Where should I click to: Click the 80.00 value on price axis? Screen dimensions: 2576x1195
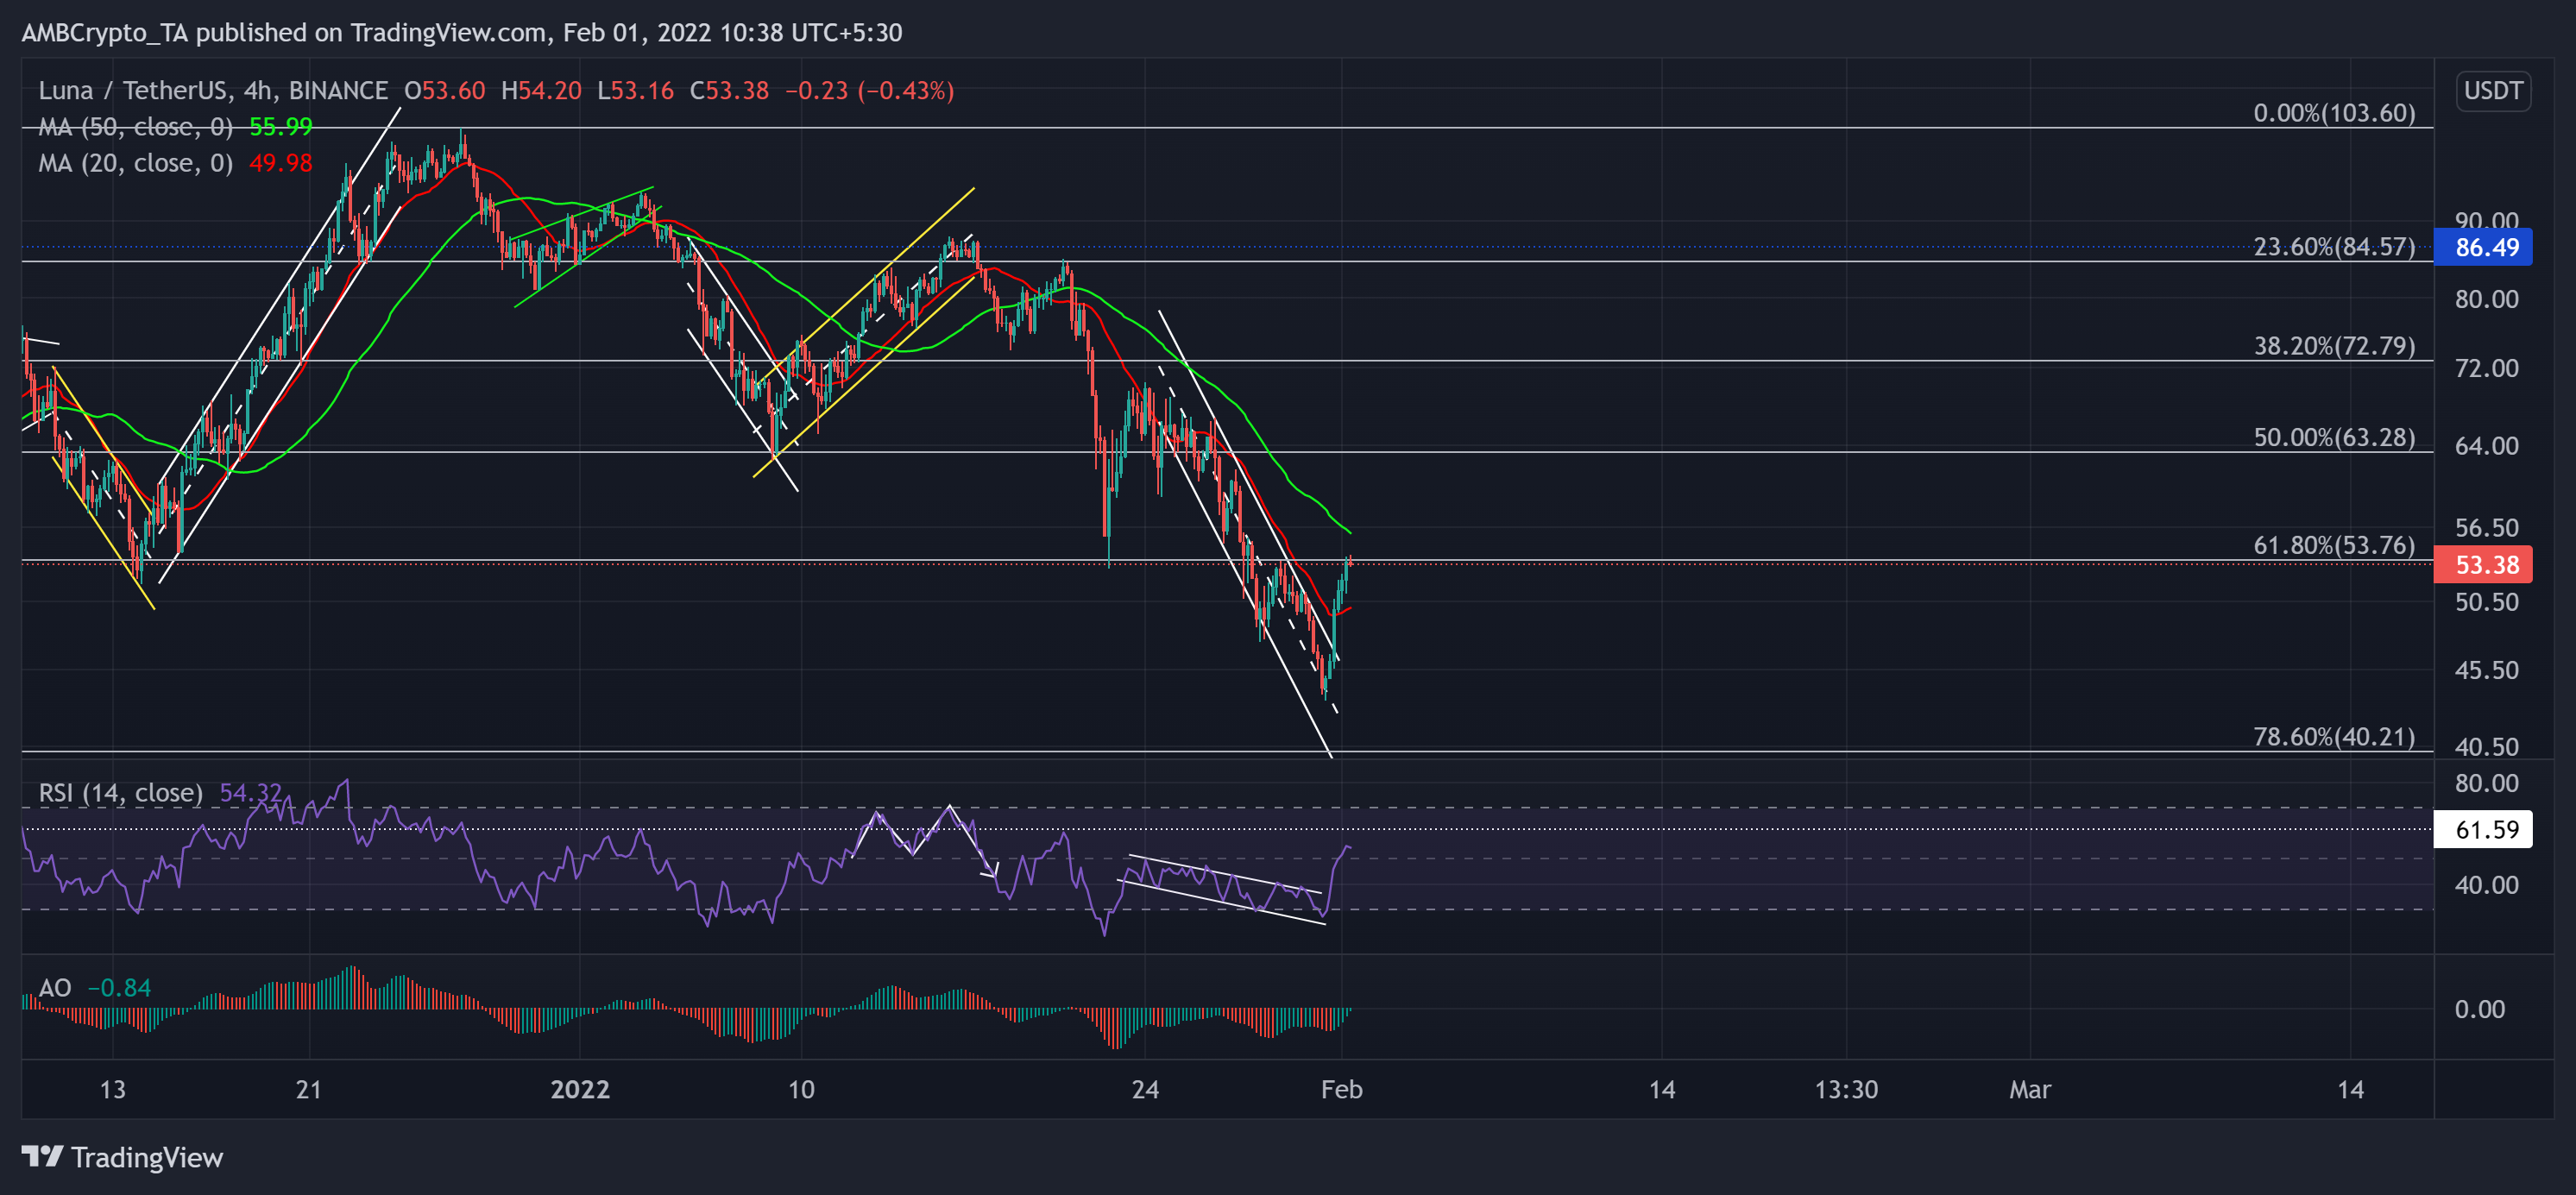click(2486, 299)
